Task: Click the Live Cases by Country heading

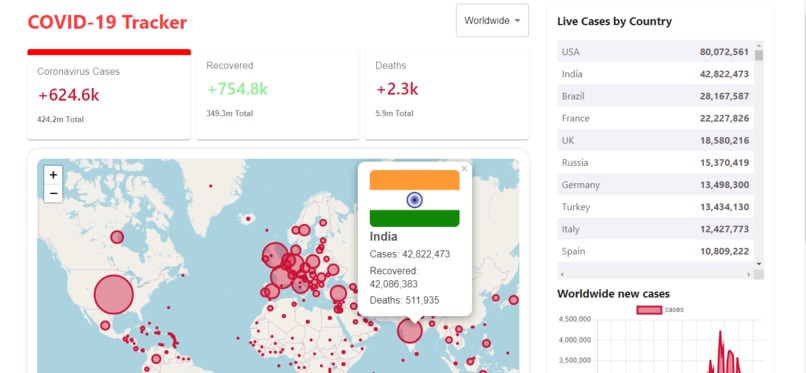Action: 614,22
